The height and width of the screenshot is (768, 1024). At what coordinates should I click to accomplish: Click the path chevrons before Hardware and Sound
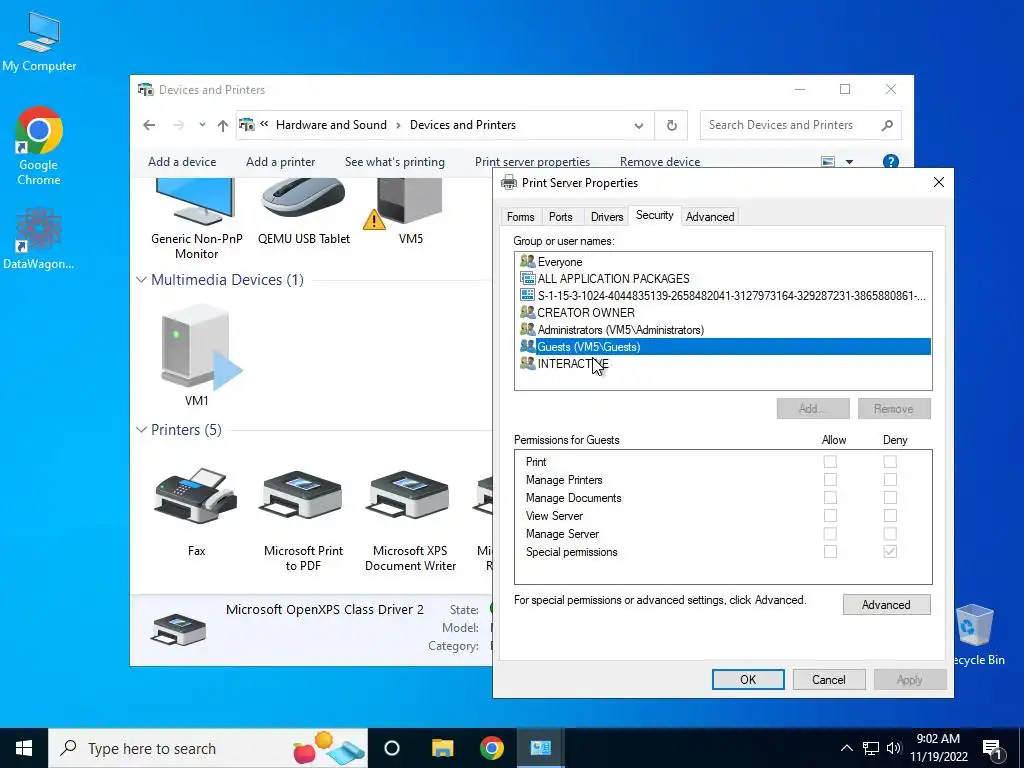(x=264, y=124)
